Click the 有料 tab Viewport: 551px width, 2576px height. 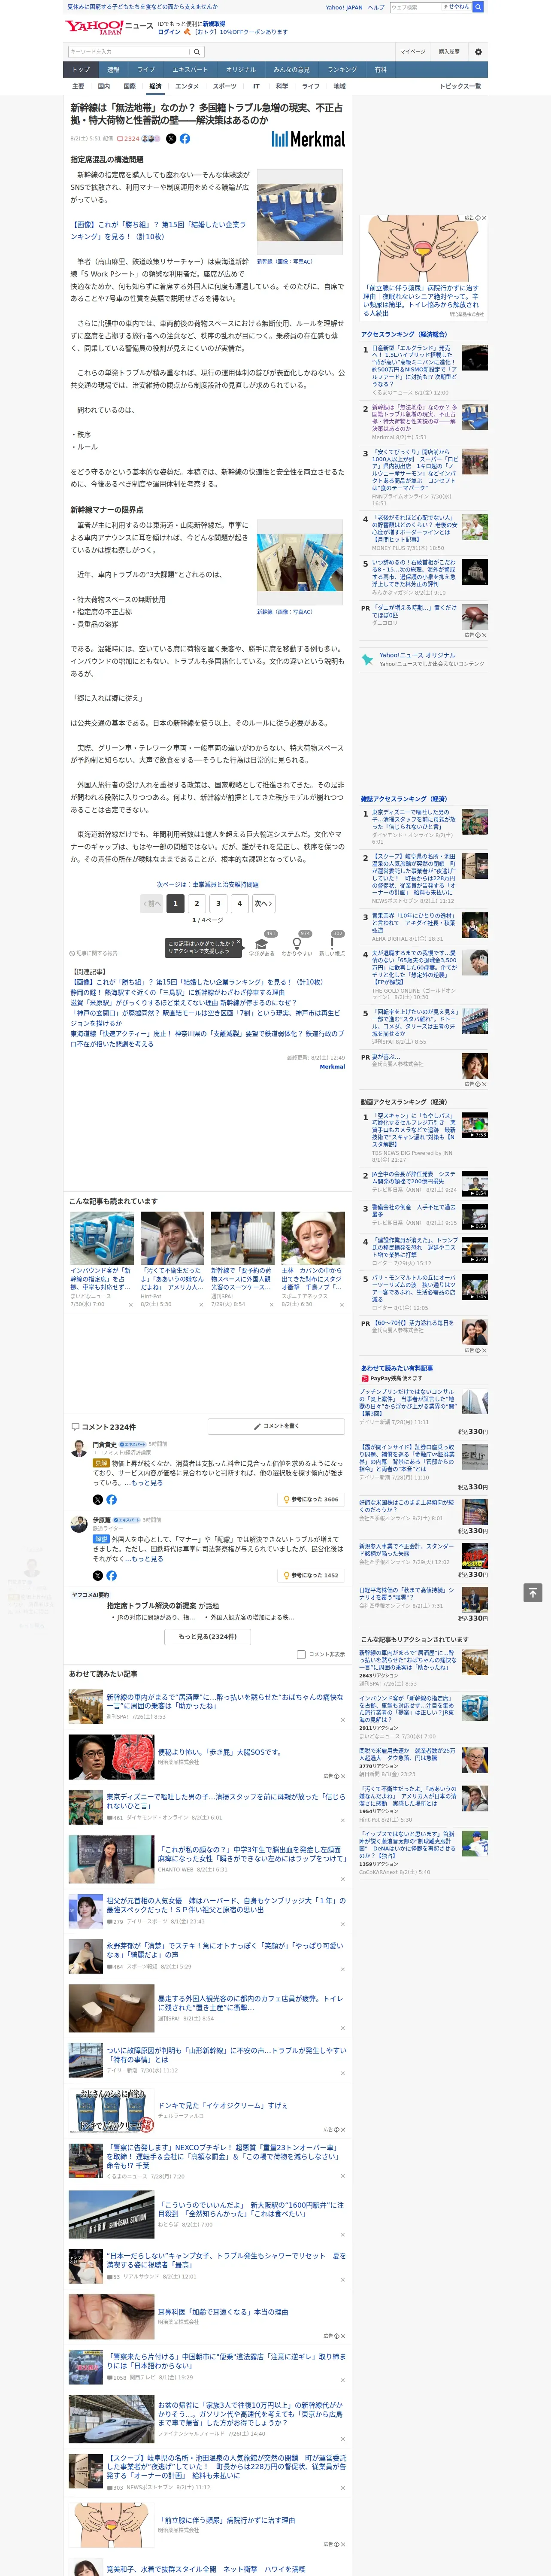tap(381, 69)
